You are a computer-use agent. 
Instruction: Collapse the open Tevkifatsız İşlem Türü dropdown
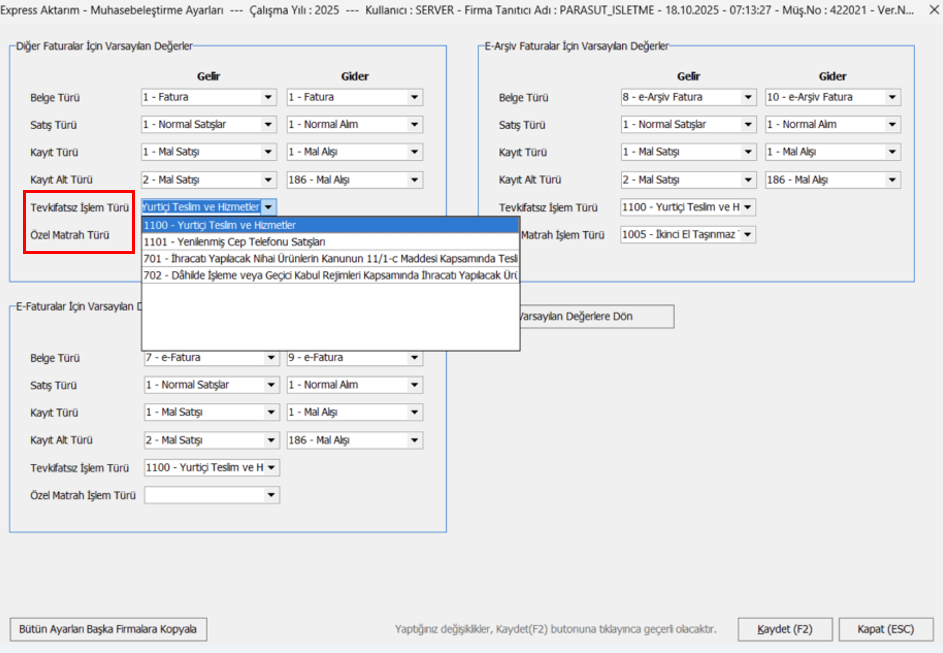click(269, 207)
